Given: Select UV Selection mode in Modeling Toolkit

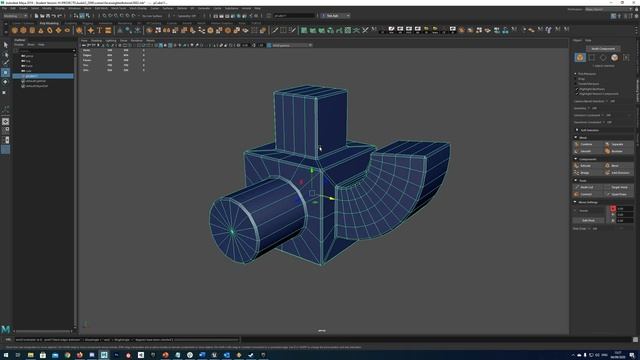Looking at the screenshot, I should 626,58.
